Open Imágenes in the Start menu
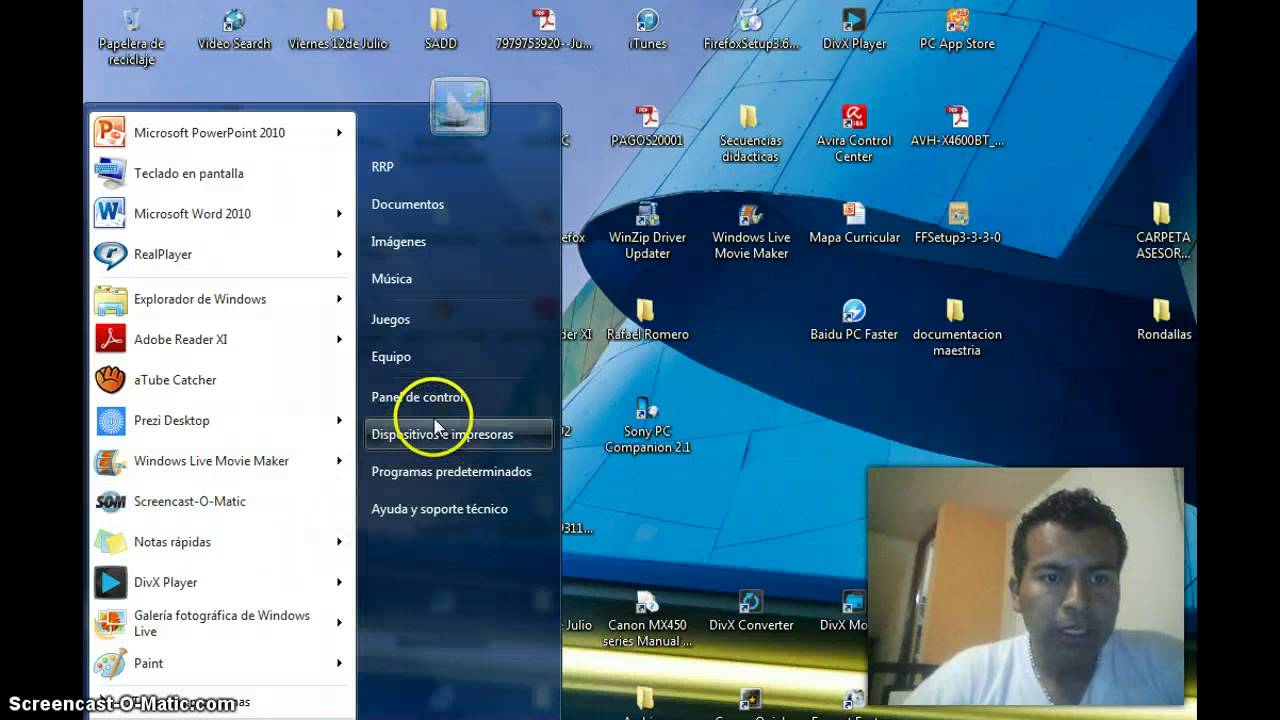Screen dimensions: 1280x720 (x=398, y=241)
